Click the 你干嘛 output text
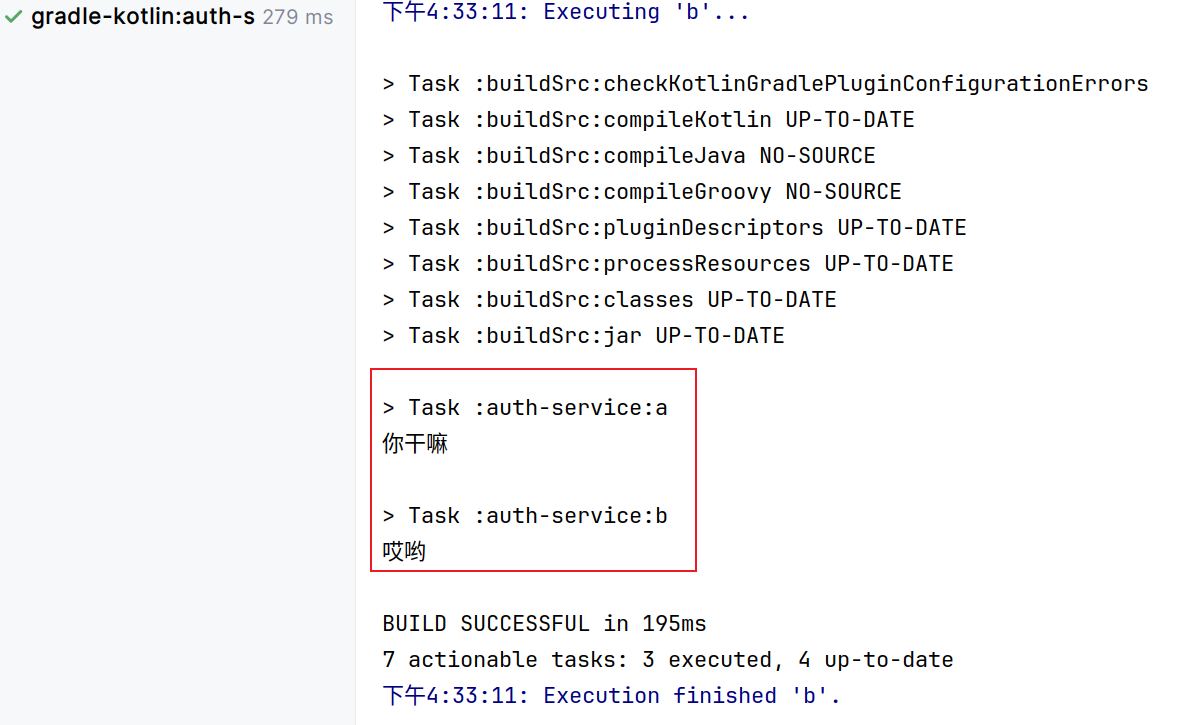This screenshot has height=725, width=1198. pyautogui.click(x=415, y=444)
